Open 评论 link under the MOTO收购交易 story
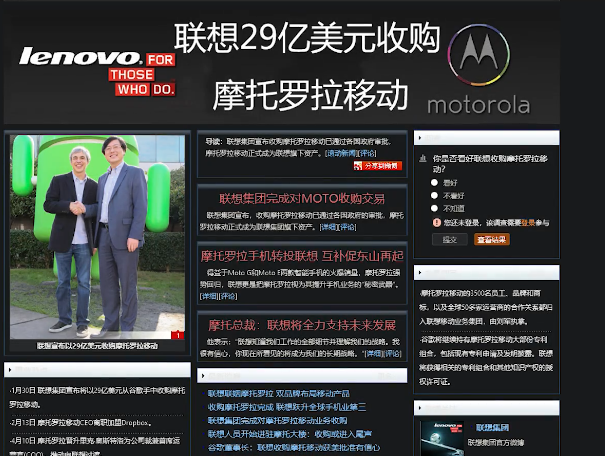The image size is (605, 456). (347, 227)
